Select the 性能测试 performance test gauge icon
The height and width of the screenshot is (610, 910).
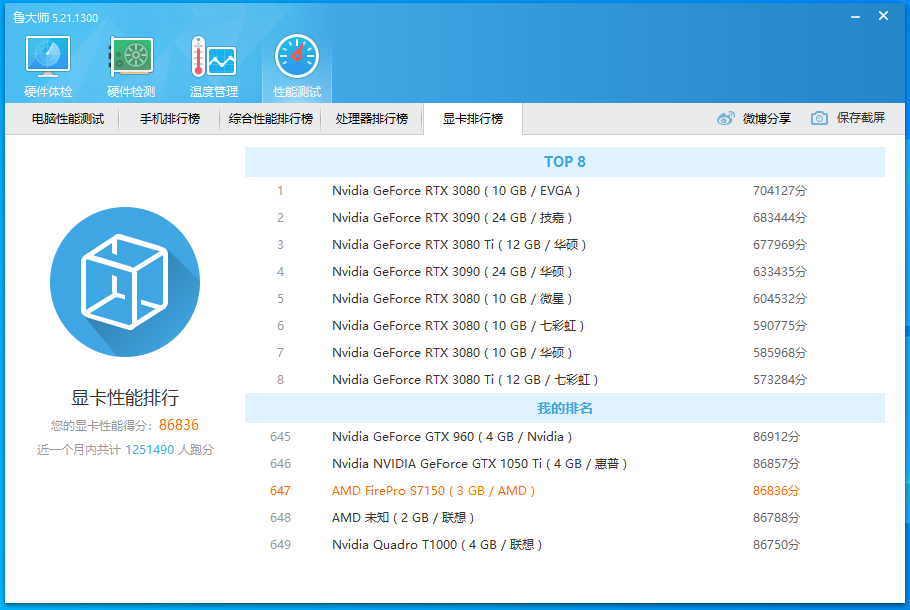(x=296, y=57)
